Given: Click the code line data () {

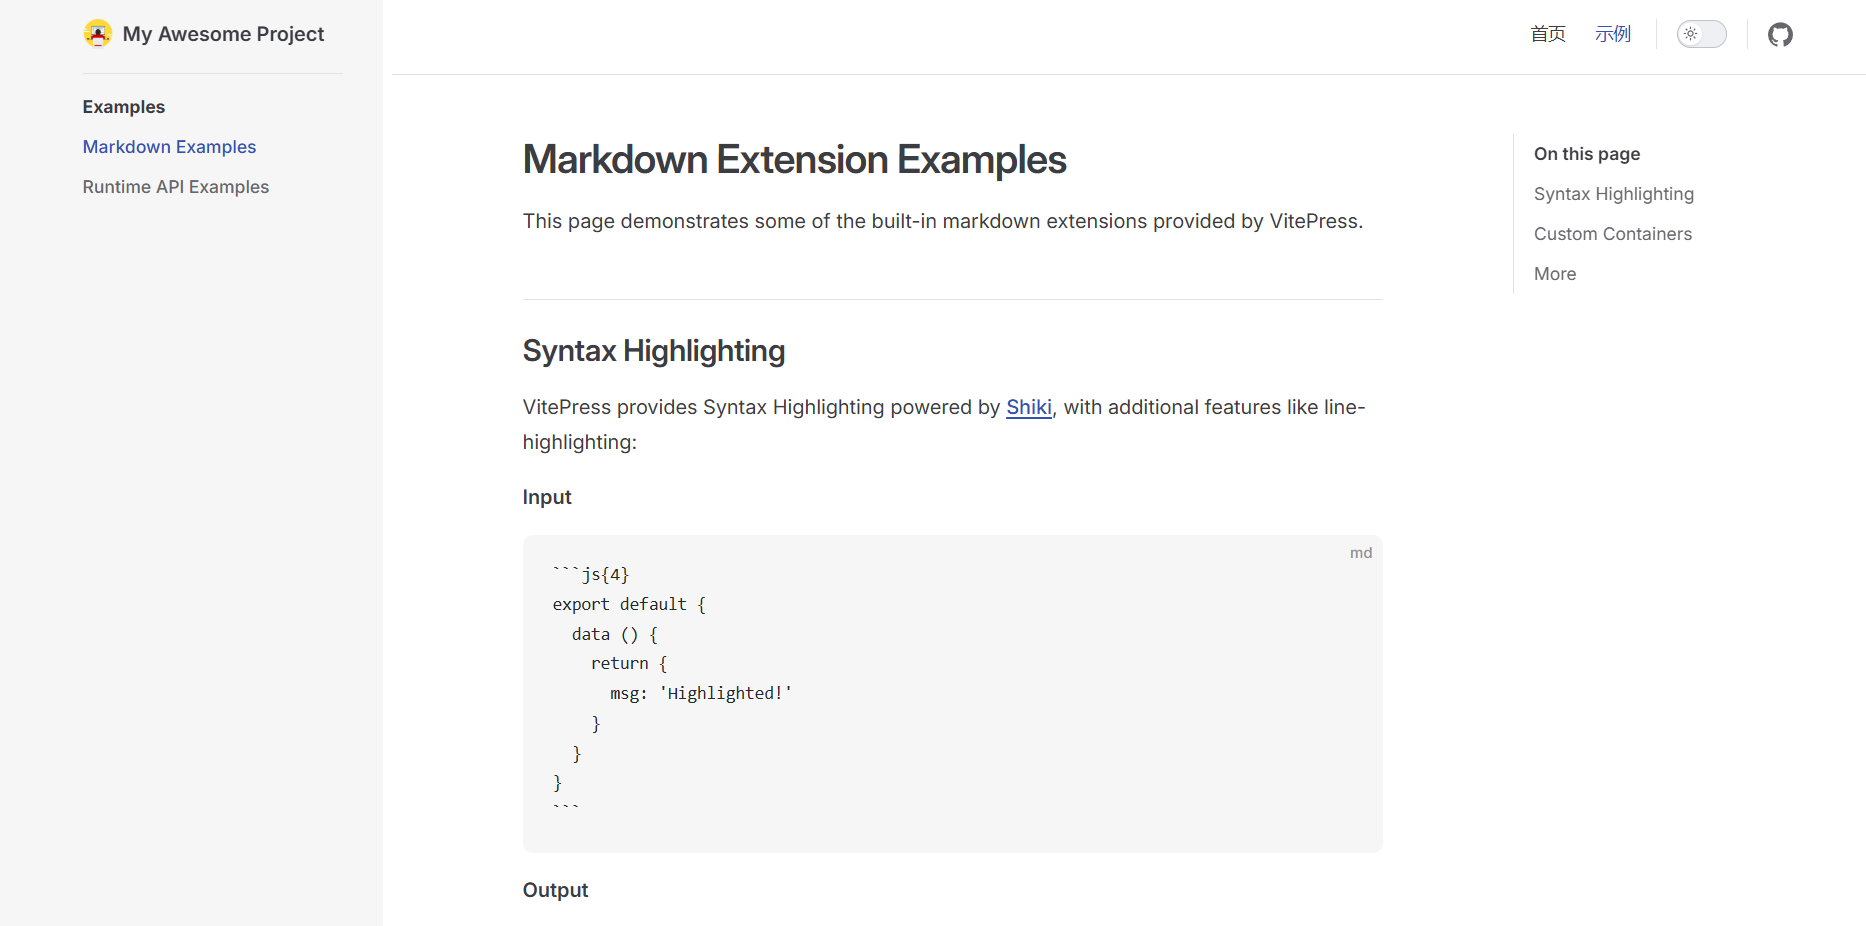Looking at the screenshot, I should pyautogui.click(x=615, y=634).
